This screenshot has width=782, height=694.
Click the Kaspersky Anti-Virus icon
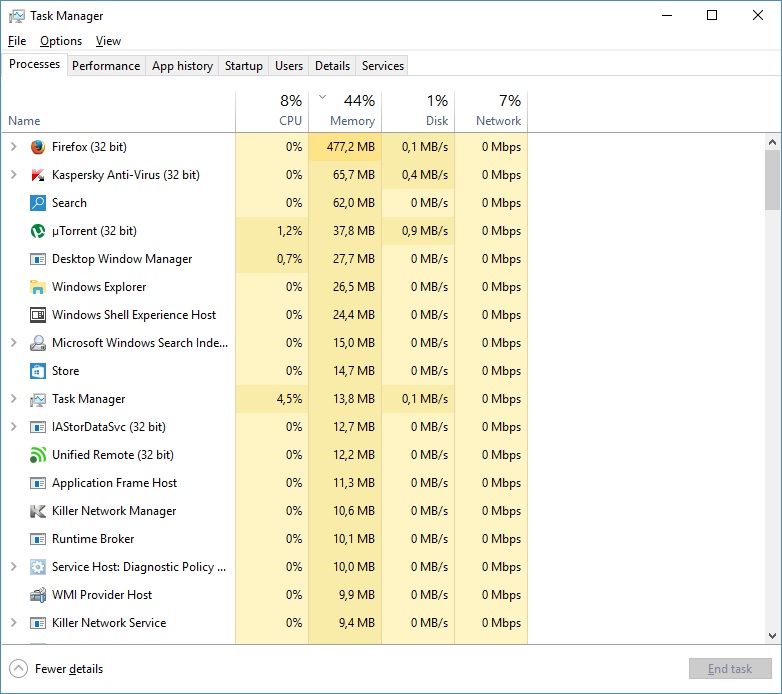38,175
